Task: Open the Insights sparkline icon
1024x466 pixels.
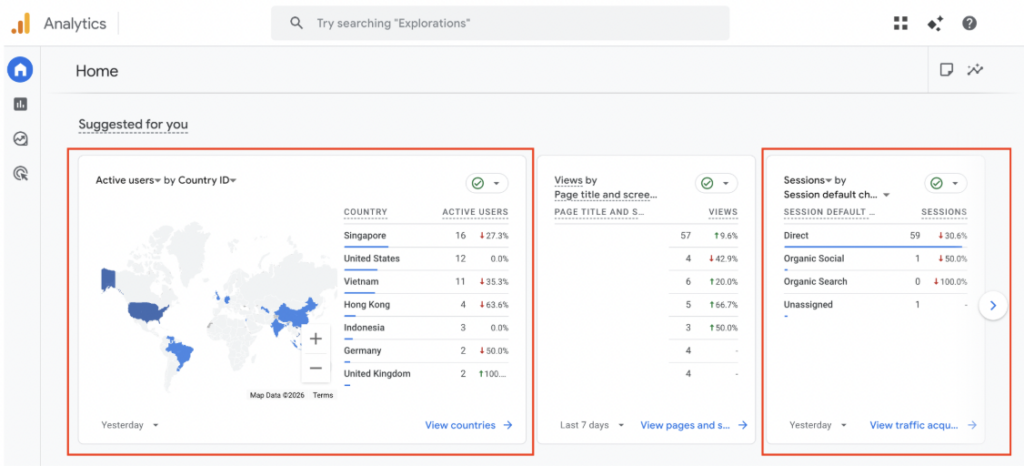Action: [x=975, y=70]
